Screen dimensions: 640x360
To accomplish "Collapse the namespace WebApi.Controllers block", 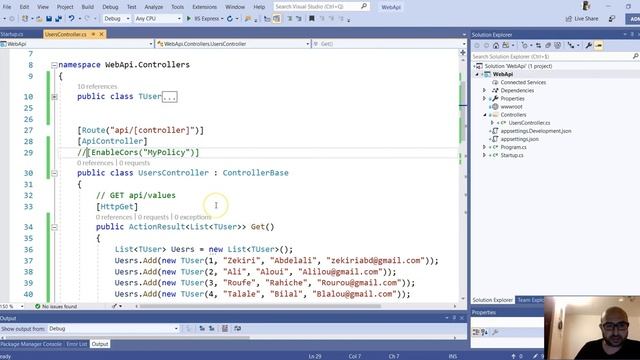I will tap(54, 65).
